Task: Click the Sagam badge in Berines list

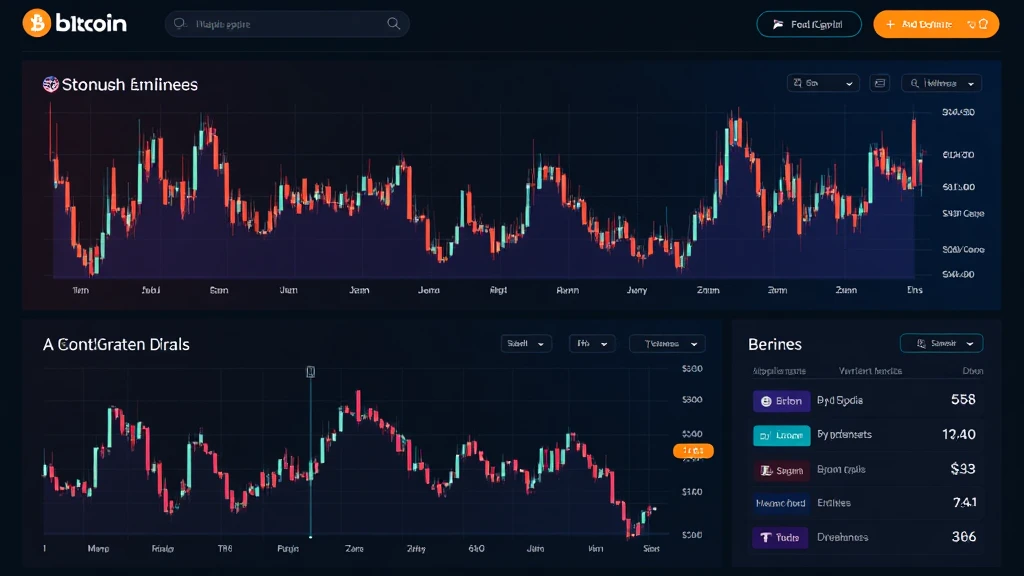Action: click(781, 470)
